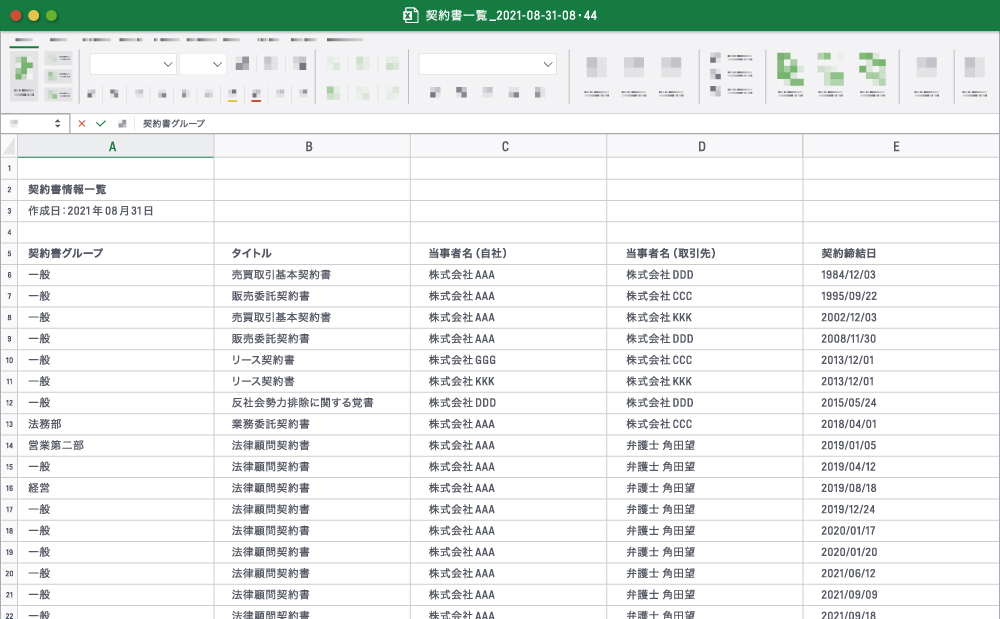1000x619 pixels.
Task: Click the Format Painter button below Copy
Action: coord(58,94)
